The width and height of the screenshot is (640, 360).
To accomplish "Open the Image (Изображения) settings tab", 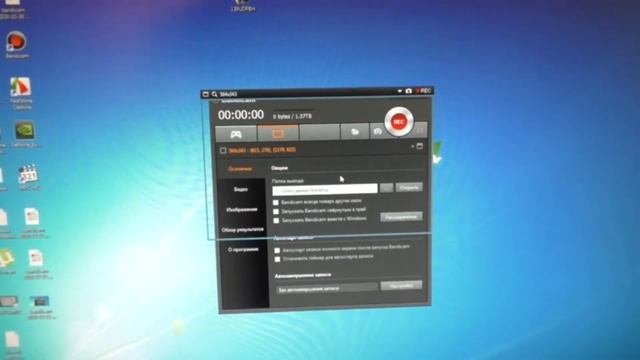I will click(x=242, y=209).
